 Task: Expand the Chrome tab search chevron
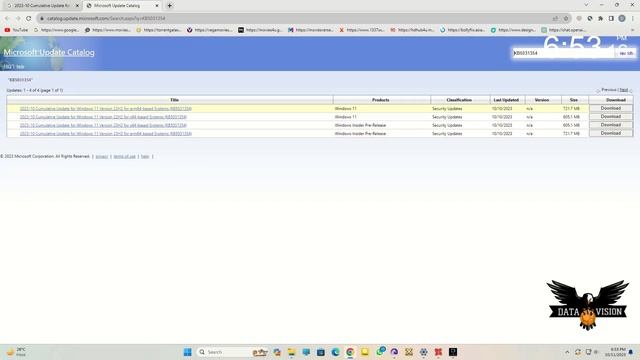pos(586,5)
